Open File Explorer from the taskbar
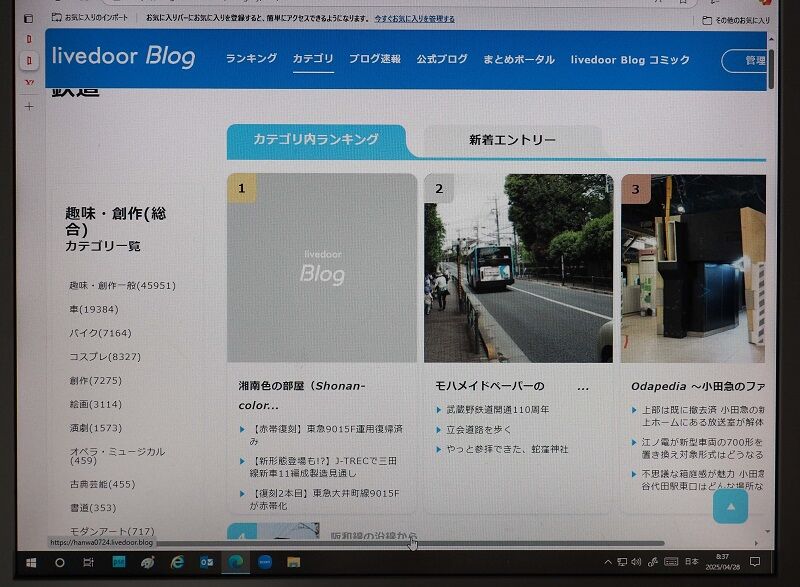800x587 pixels. pyautogui.click(x=293, y=562)
